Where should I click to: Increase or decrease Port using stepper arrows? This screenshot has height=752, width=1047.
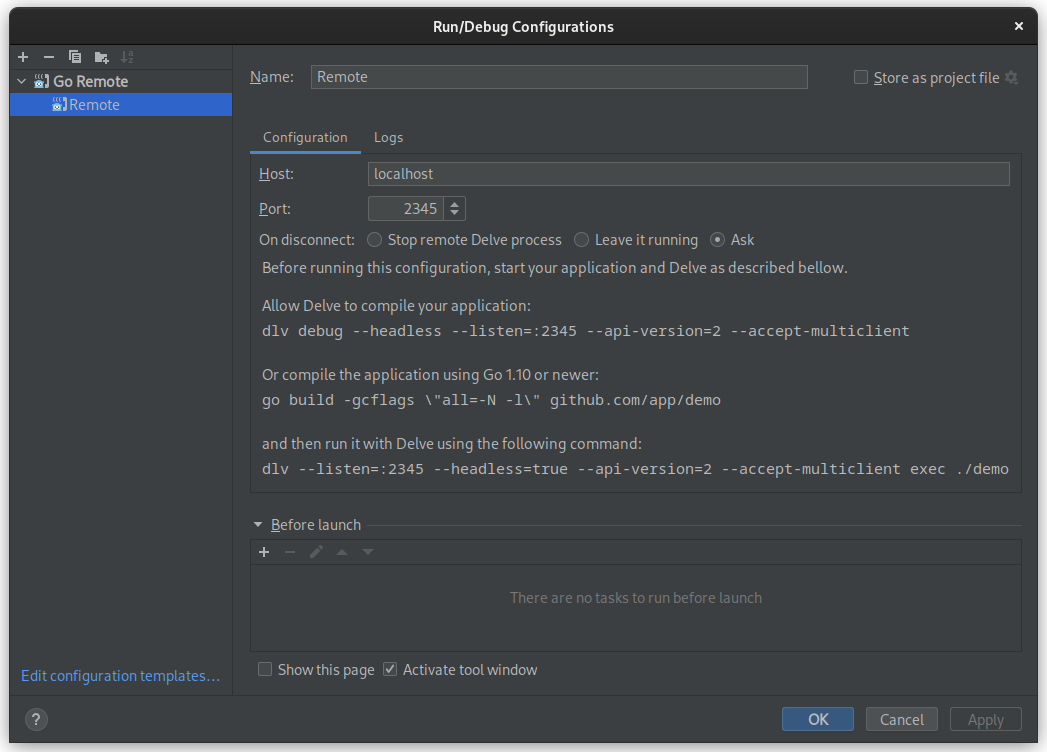click(x=455, y=209)
